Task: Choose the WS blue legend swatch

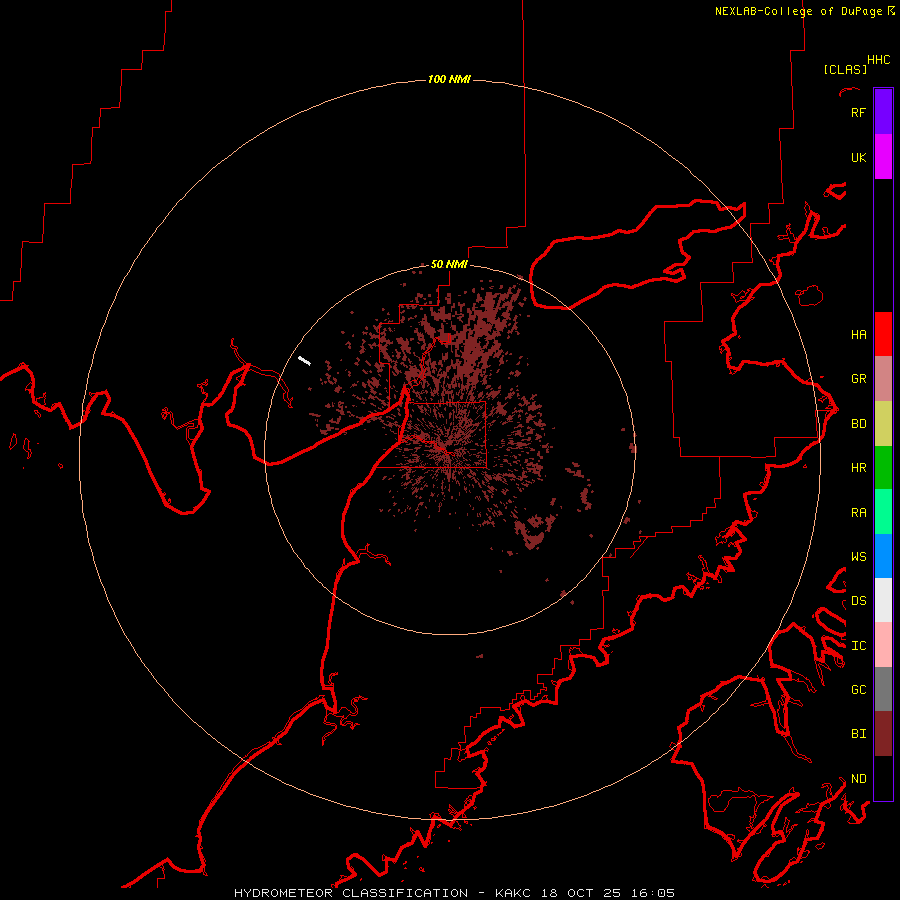Action: [x=883, y=556]
